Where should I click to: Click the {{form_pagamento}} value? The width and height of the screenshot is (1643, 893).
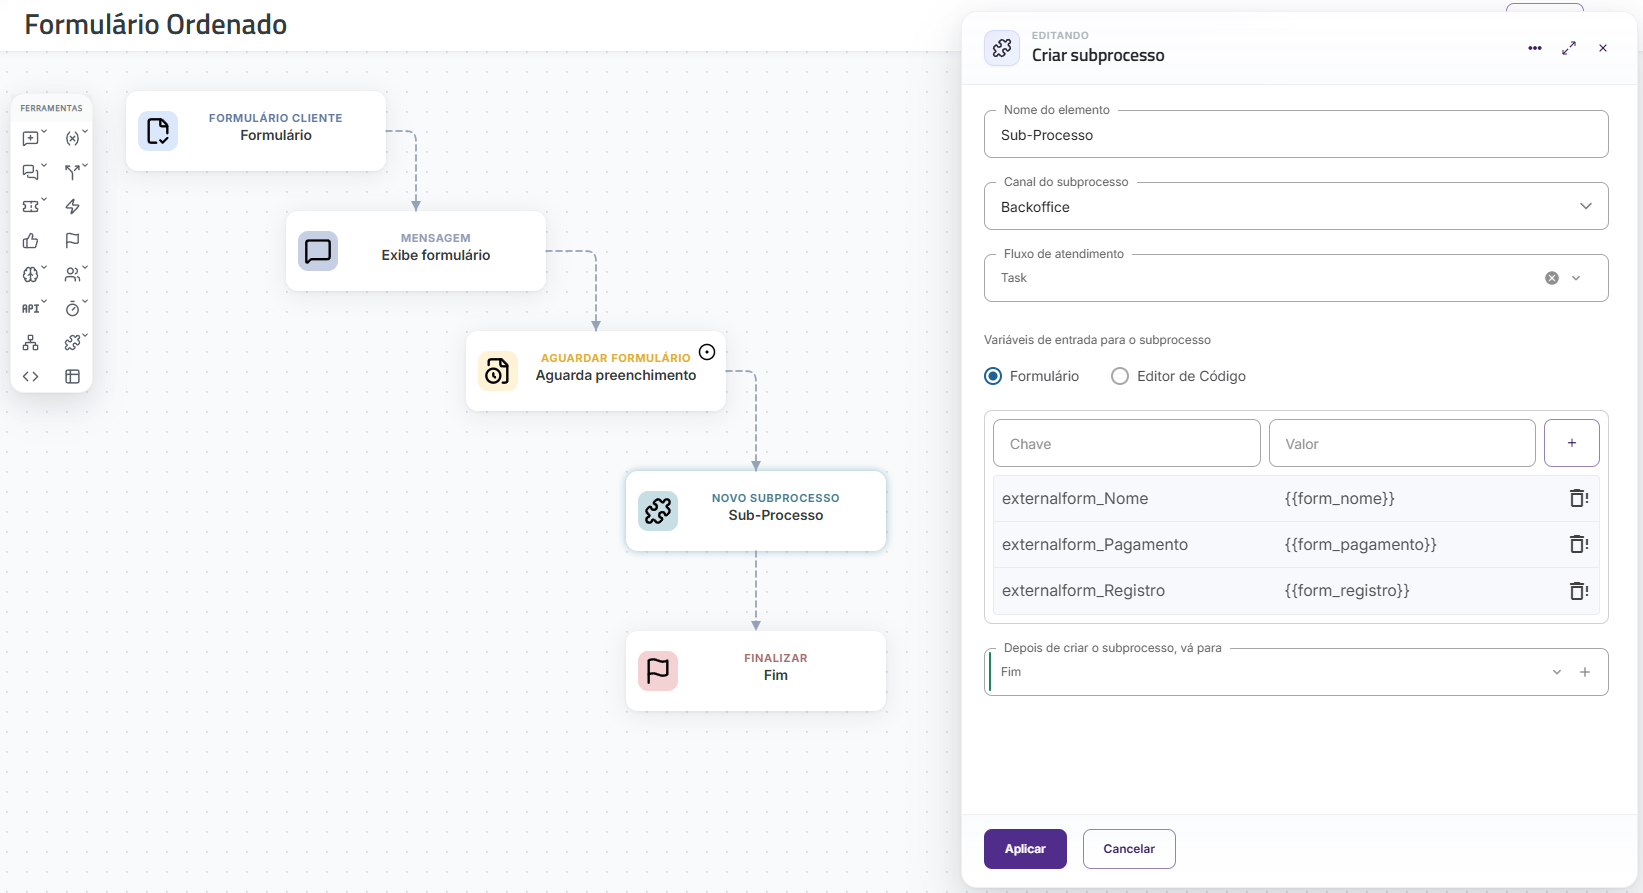[1361, 544]
